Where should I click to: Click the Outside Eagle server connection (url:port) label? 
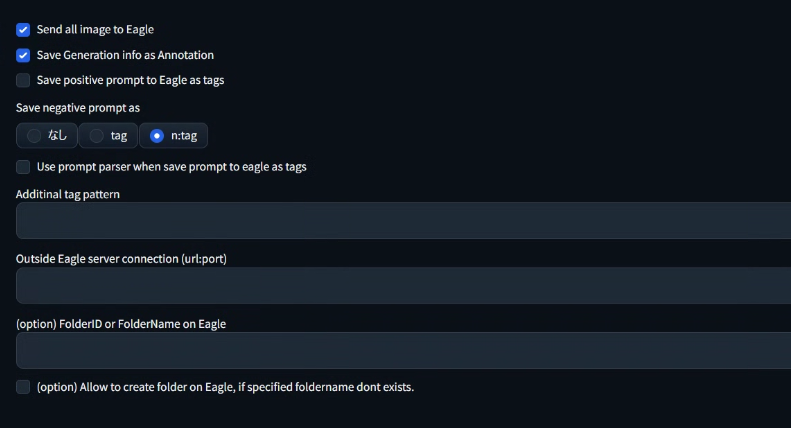click(x=121, y=259)
